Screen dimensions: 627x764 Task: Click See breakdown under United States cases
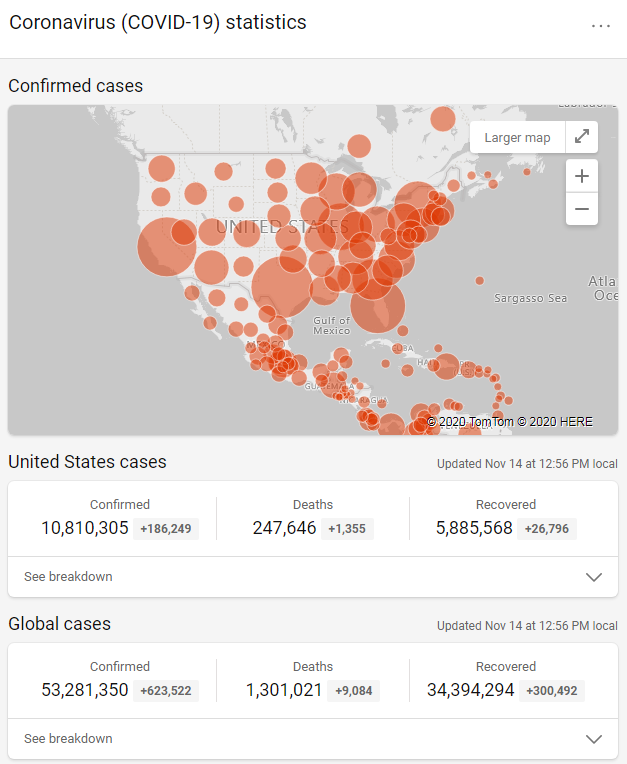tap(68, 577)
